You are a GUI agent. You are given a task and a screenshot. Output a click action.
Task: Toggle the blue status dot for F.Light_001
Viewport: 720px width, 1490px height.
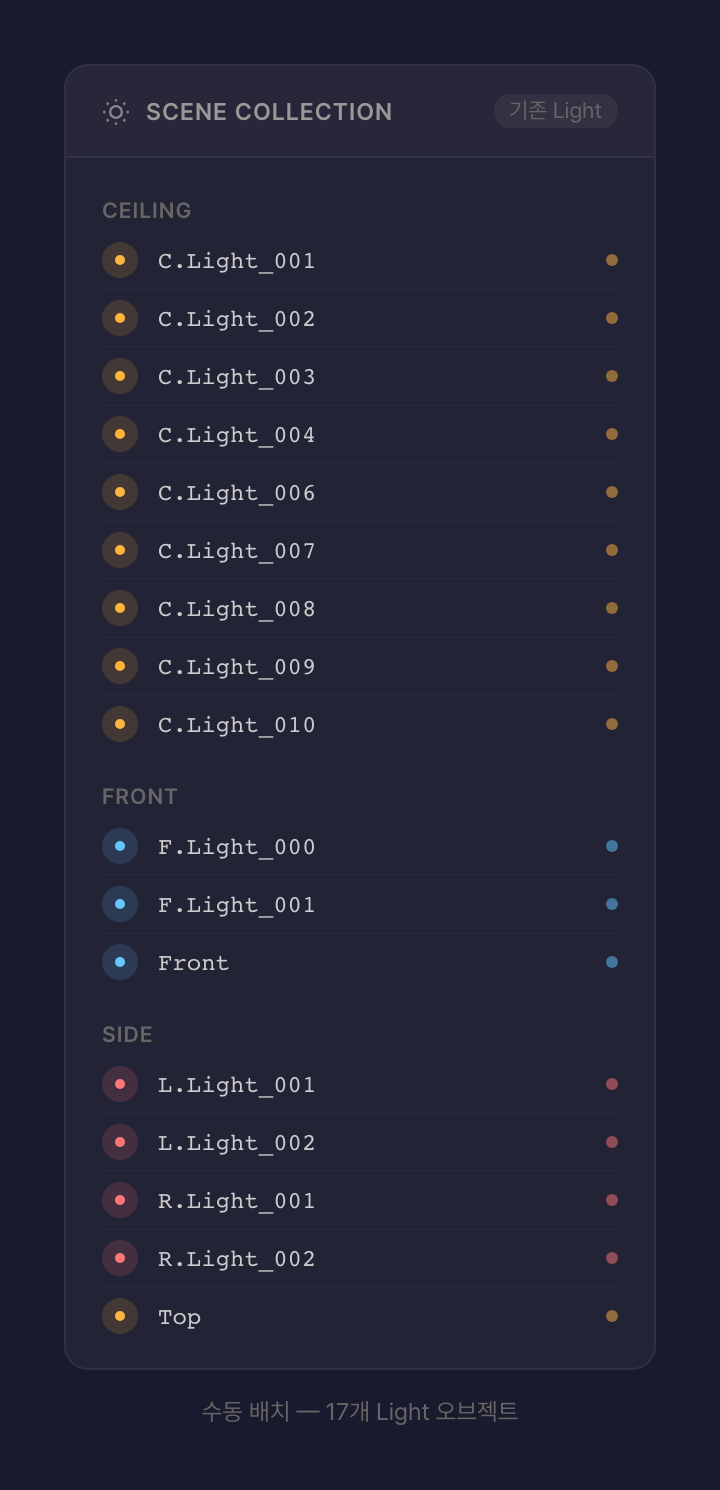coord(612,904)
